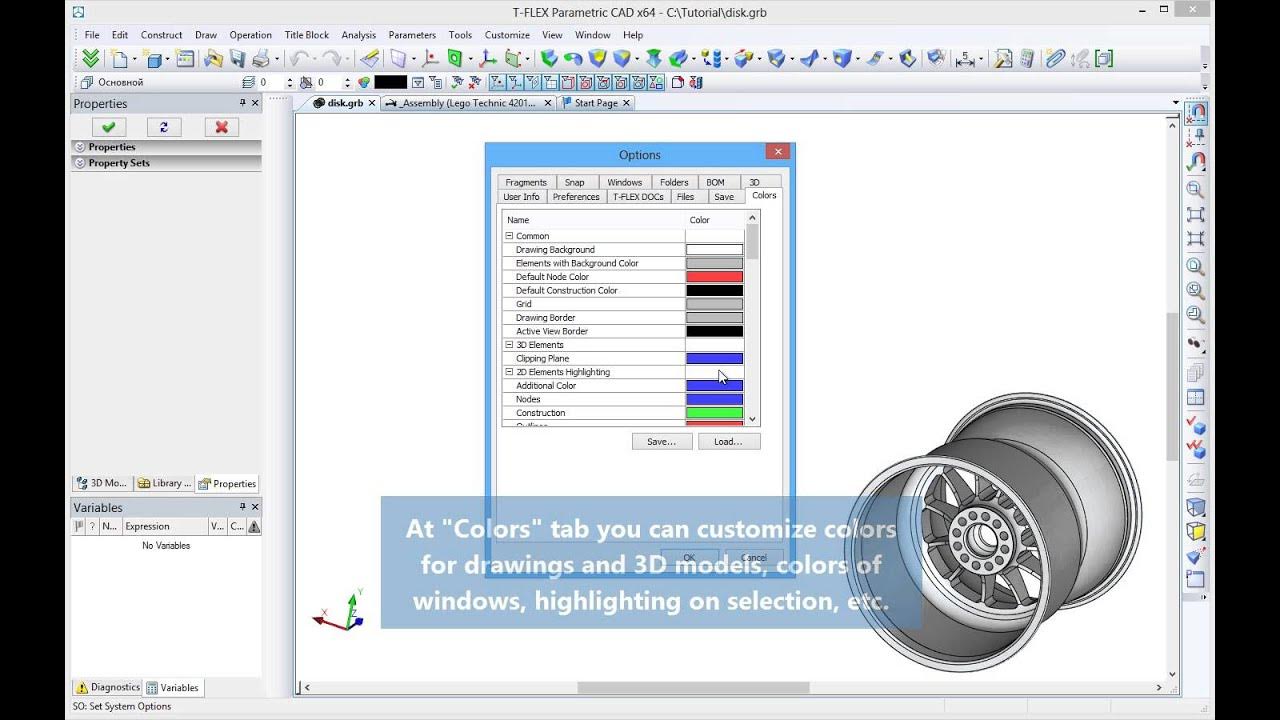Pin the Properties panel
The width and height of the screenshot is (1280, 720).
pos(242,103)
